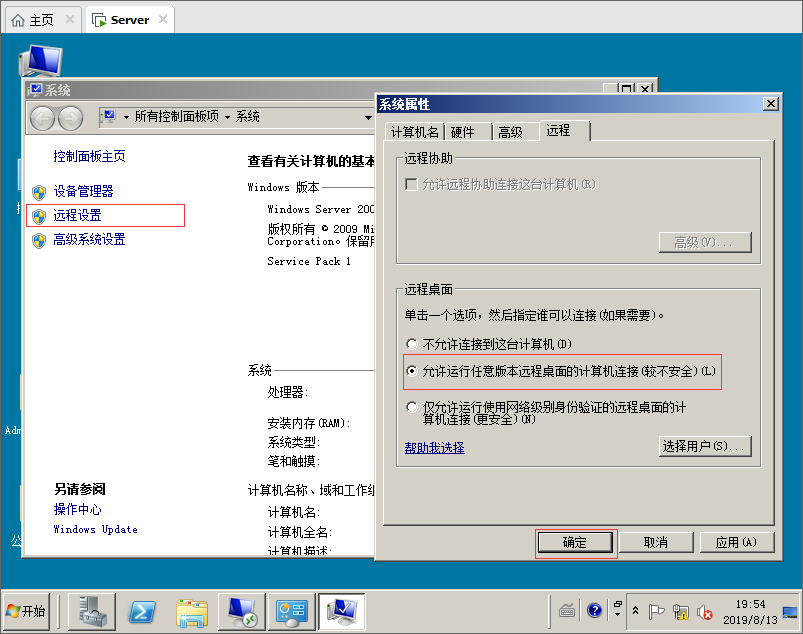The image size is (803, 634).
Task: Launch Windows PowerShell from the taskbar
Action: tap(143, 610)
